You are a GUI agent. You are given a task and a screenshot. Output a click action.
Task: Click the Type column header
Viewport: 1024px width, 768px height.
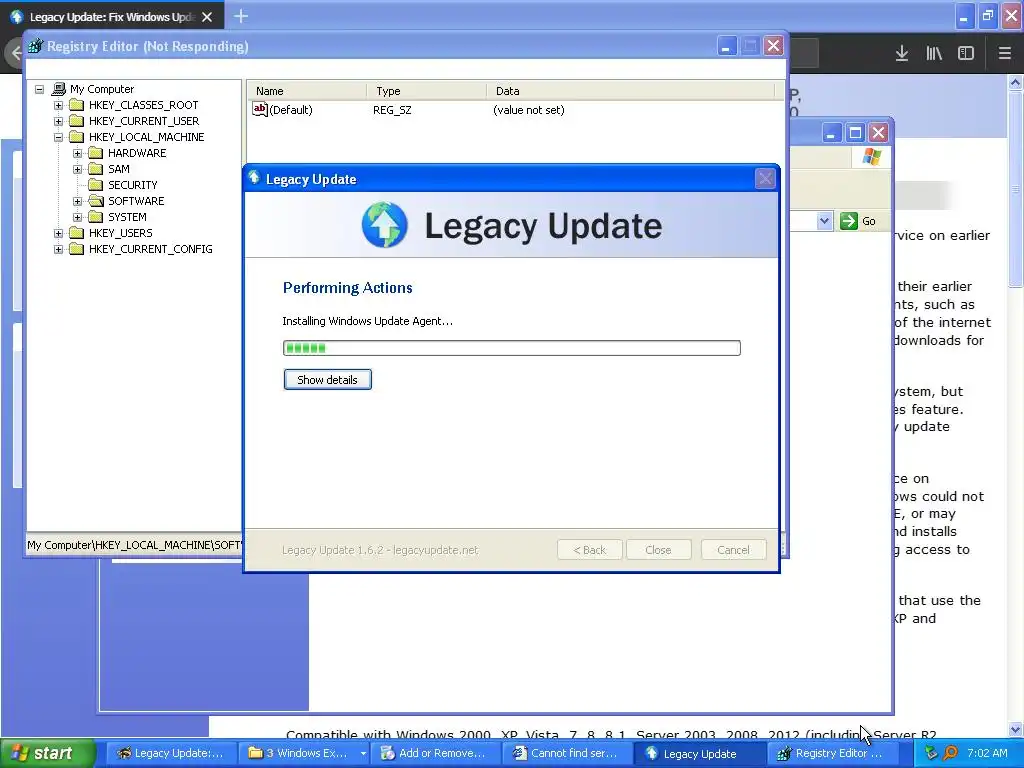pos(426,91)
